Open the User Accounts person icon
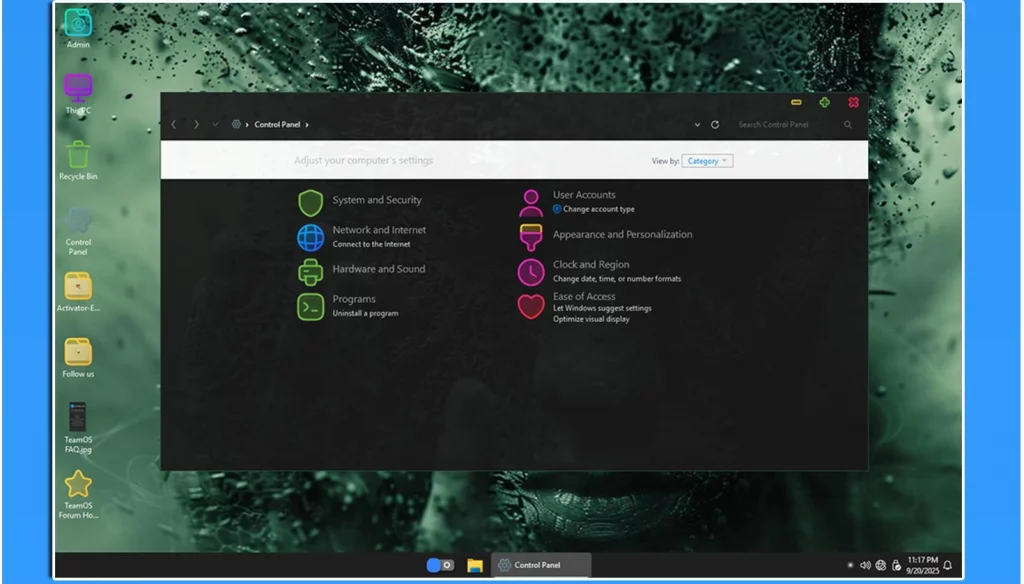1024x584 pixels. coord(531,203)
